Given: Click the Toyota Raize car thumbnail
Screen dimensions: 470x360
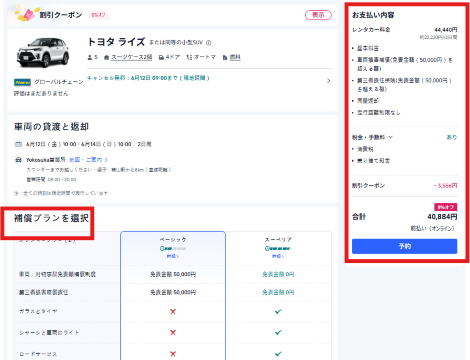Looking at the screenshot, I should click(x=43, y=52).
